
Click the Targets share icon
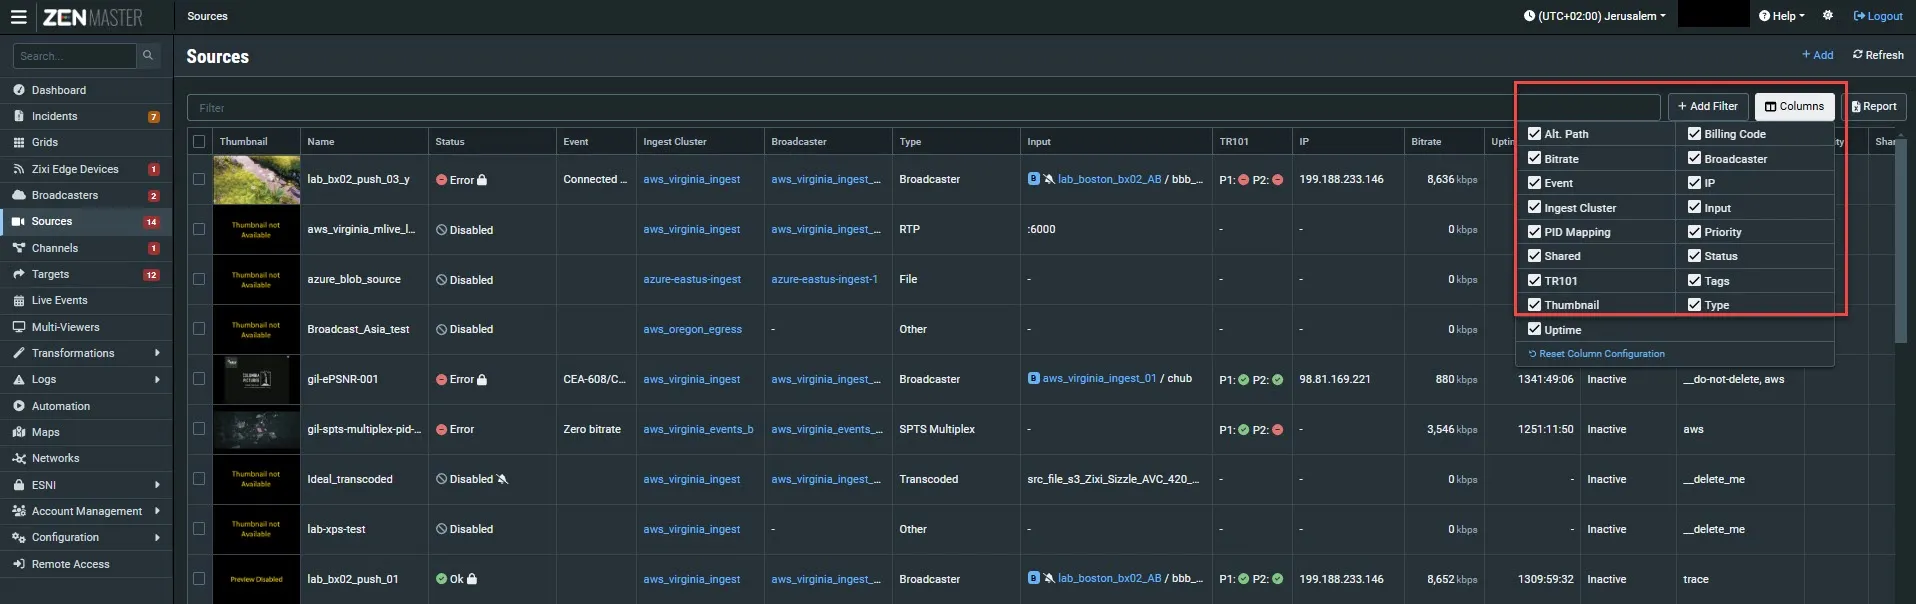point(19,274)
